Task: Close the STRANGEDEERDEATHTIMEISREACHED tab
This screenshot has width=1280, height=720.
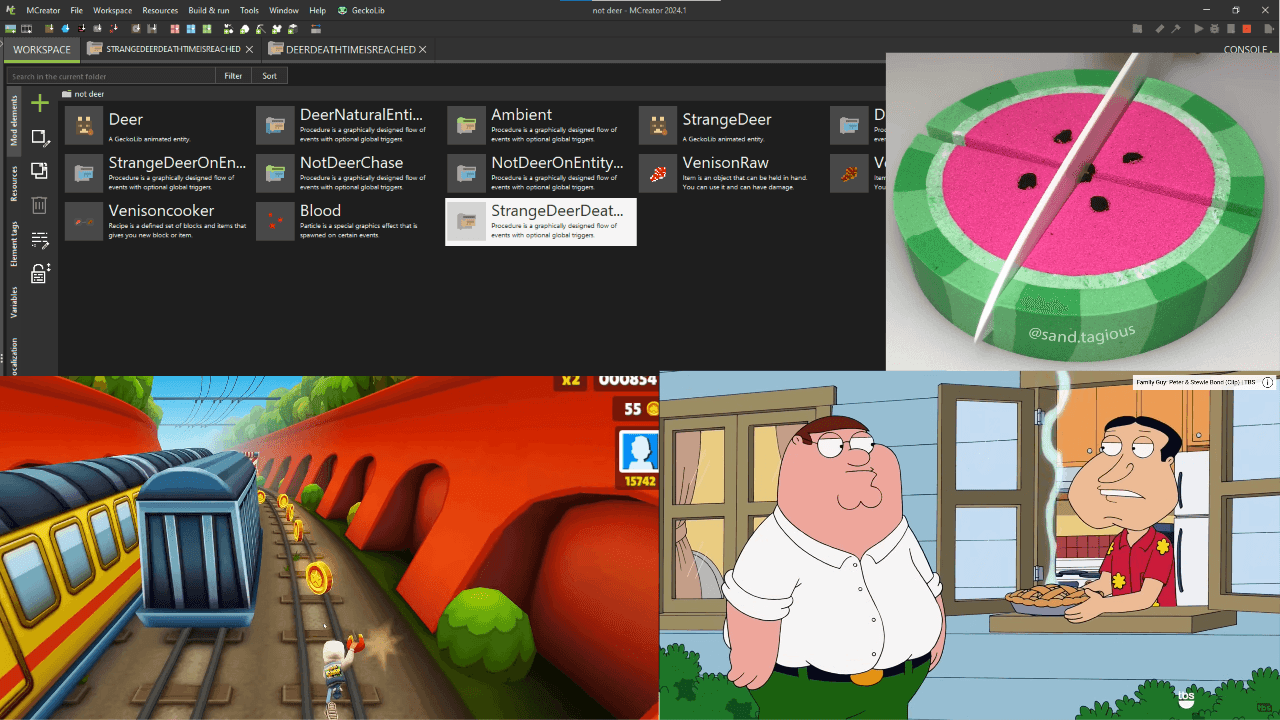Action: pos(249,49)
